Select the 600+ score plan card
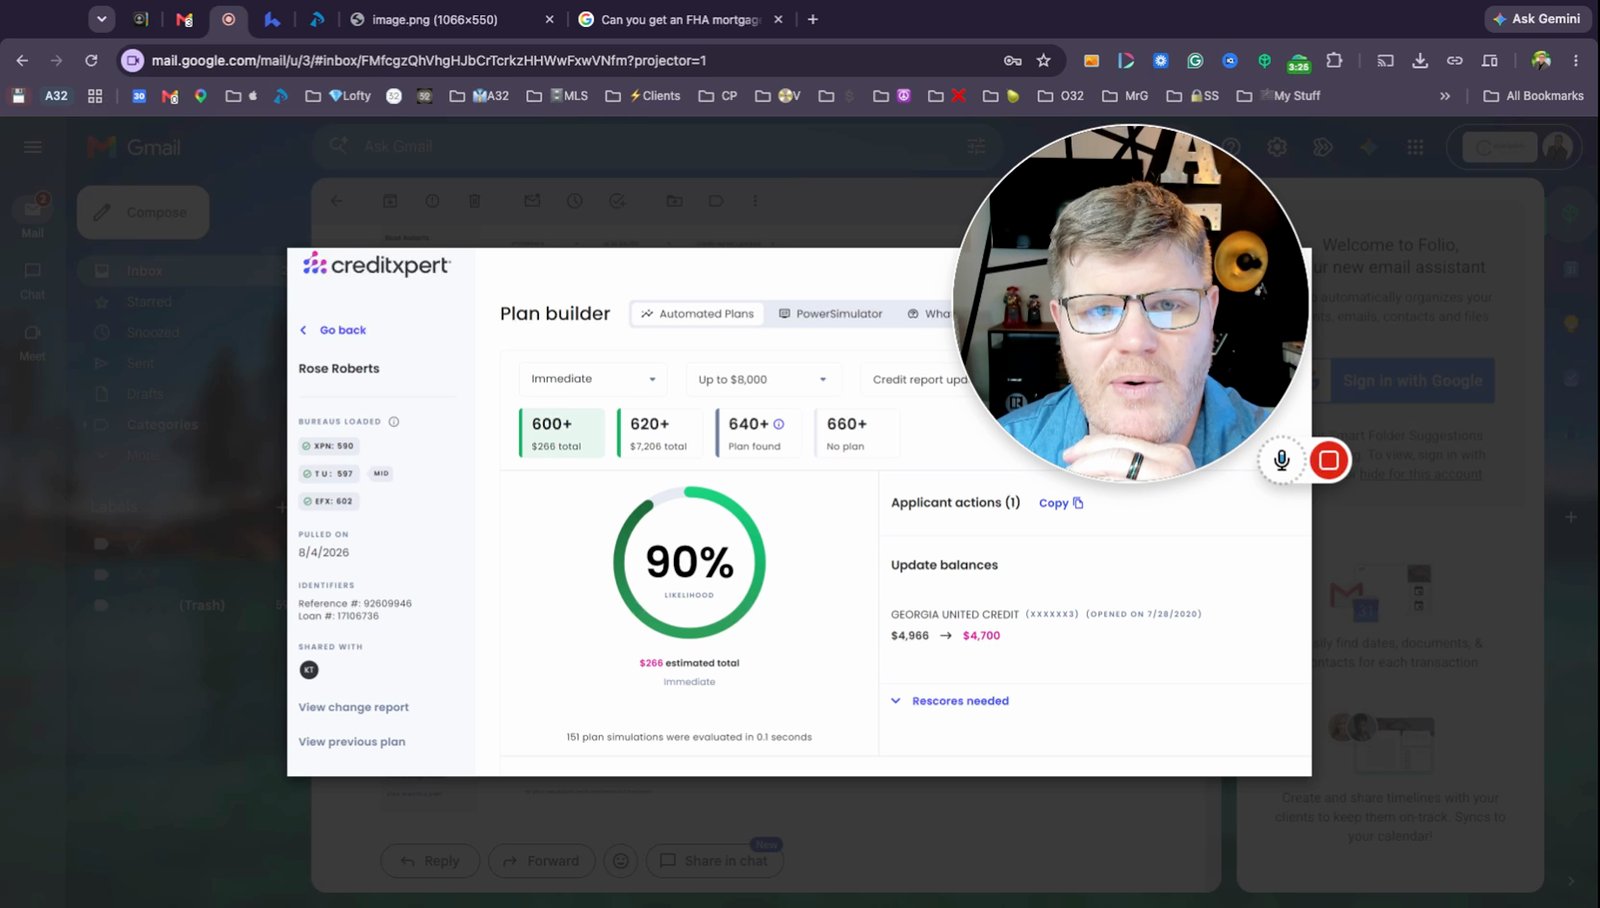 pyautogui.click(x=561, y=433)
